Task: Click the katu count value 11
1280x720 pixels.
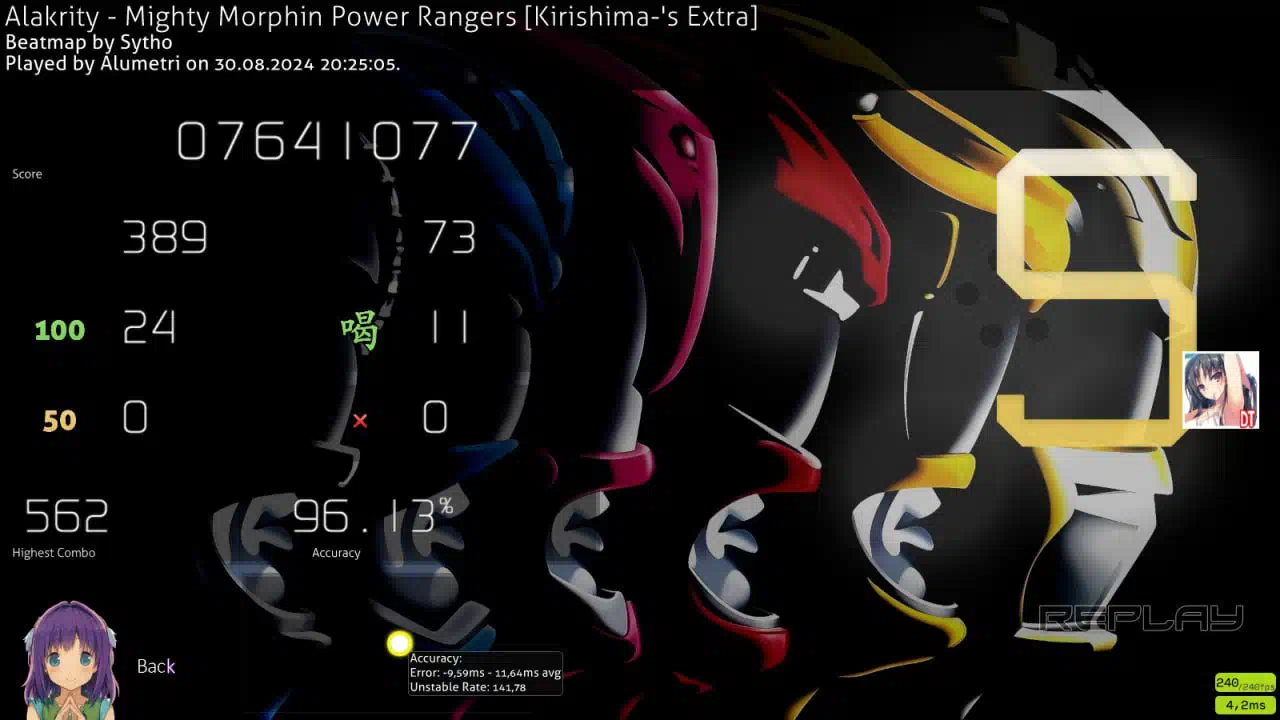Action: point(449,327)
